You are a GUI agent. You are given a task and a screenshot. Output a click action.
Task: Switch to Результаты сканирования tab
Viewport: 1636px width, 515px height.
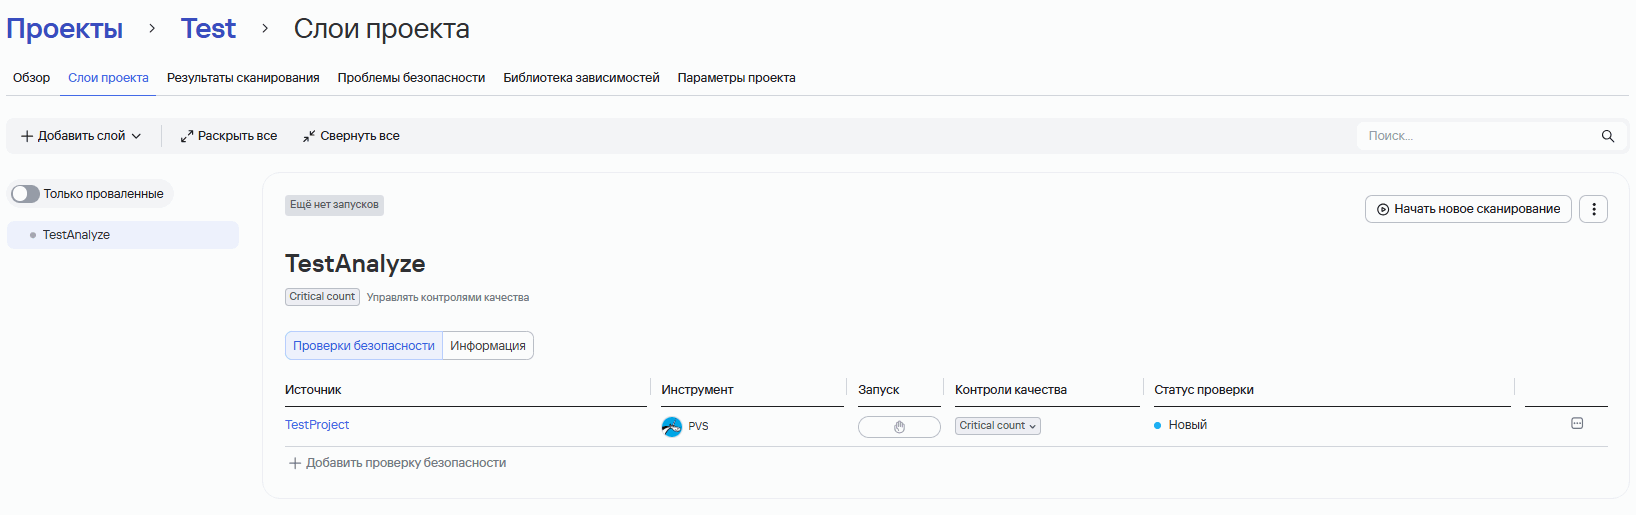pyautogui.click(x=243, y=78)
